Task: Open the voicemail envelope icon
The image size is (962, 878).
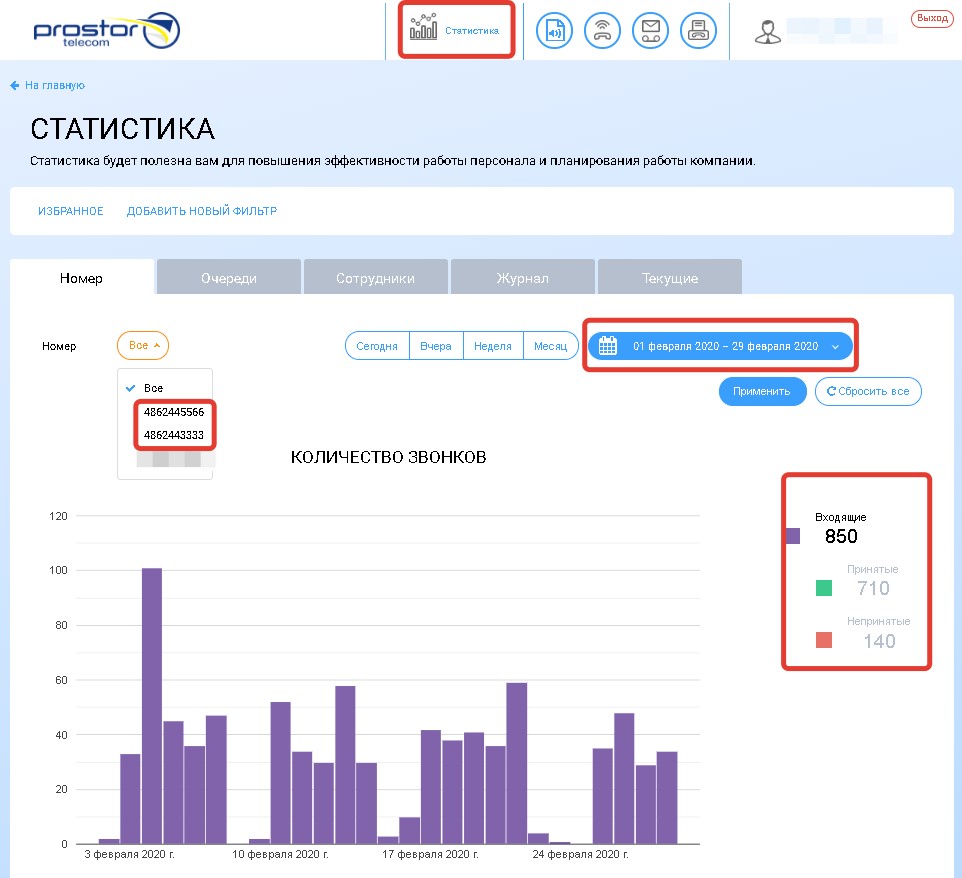Action: (651, 31)
